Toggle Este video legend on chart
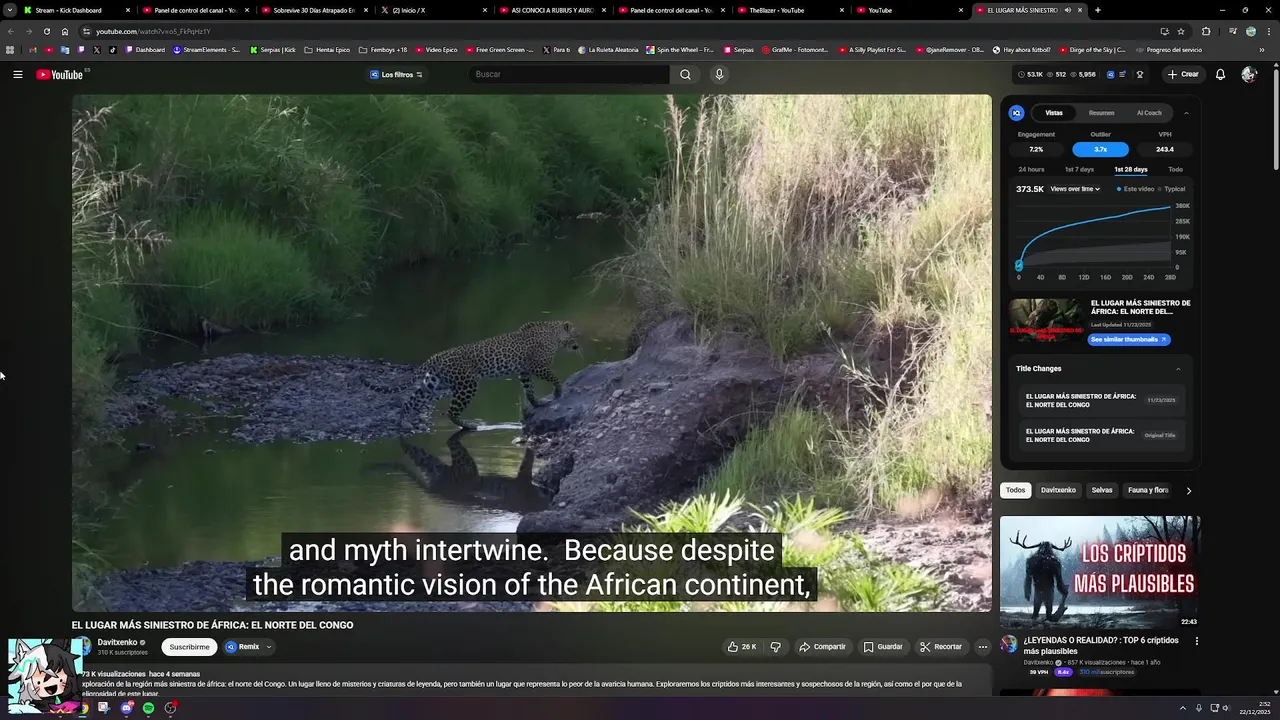This screenshot has height=720, width=1280. click(x=1135, y=189)
